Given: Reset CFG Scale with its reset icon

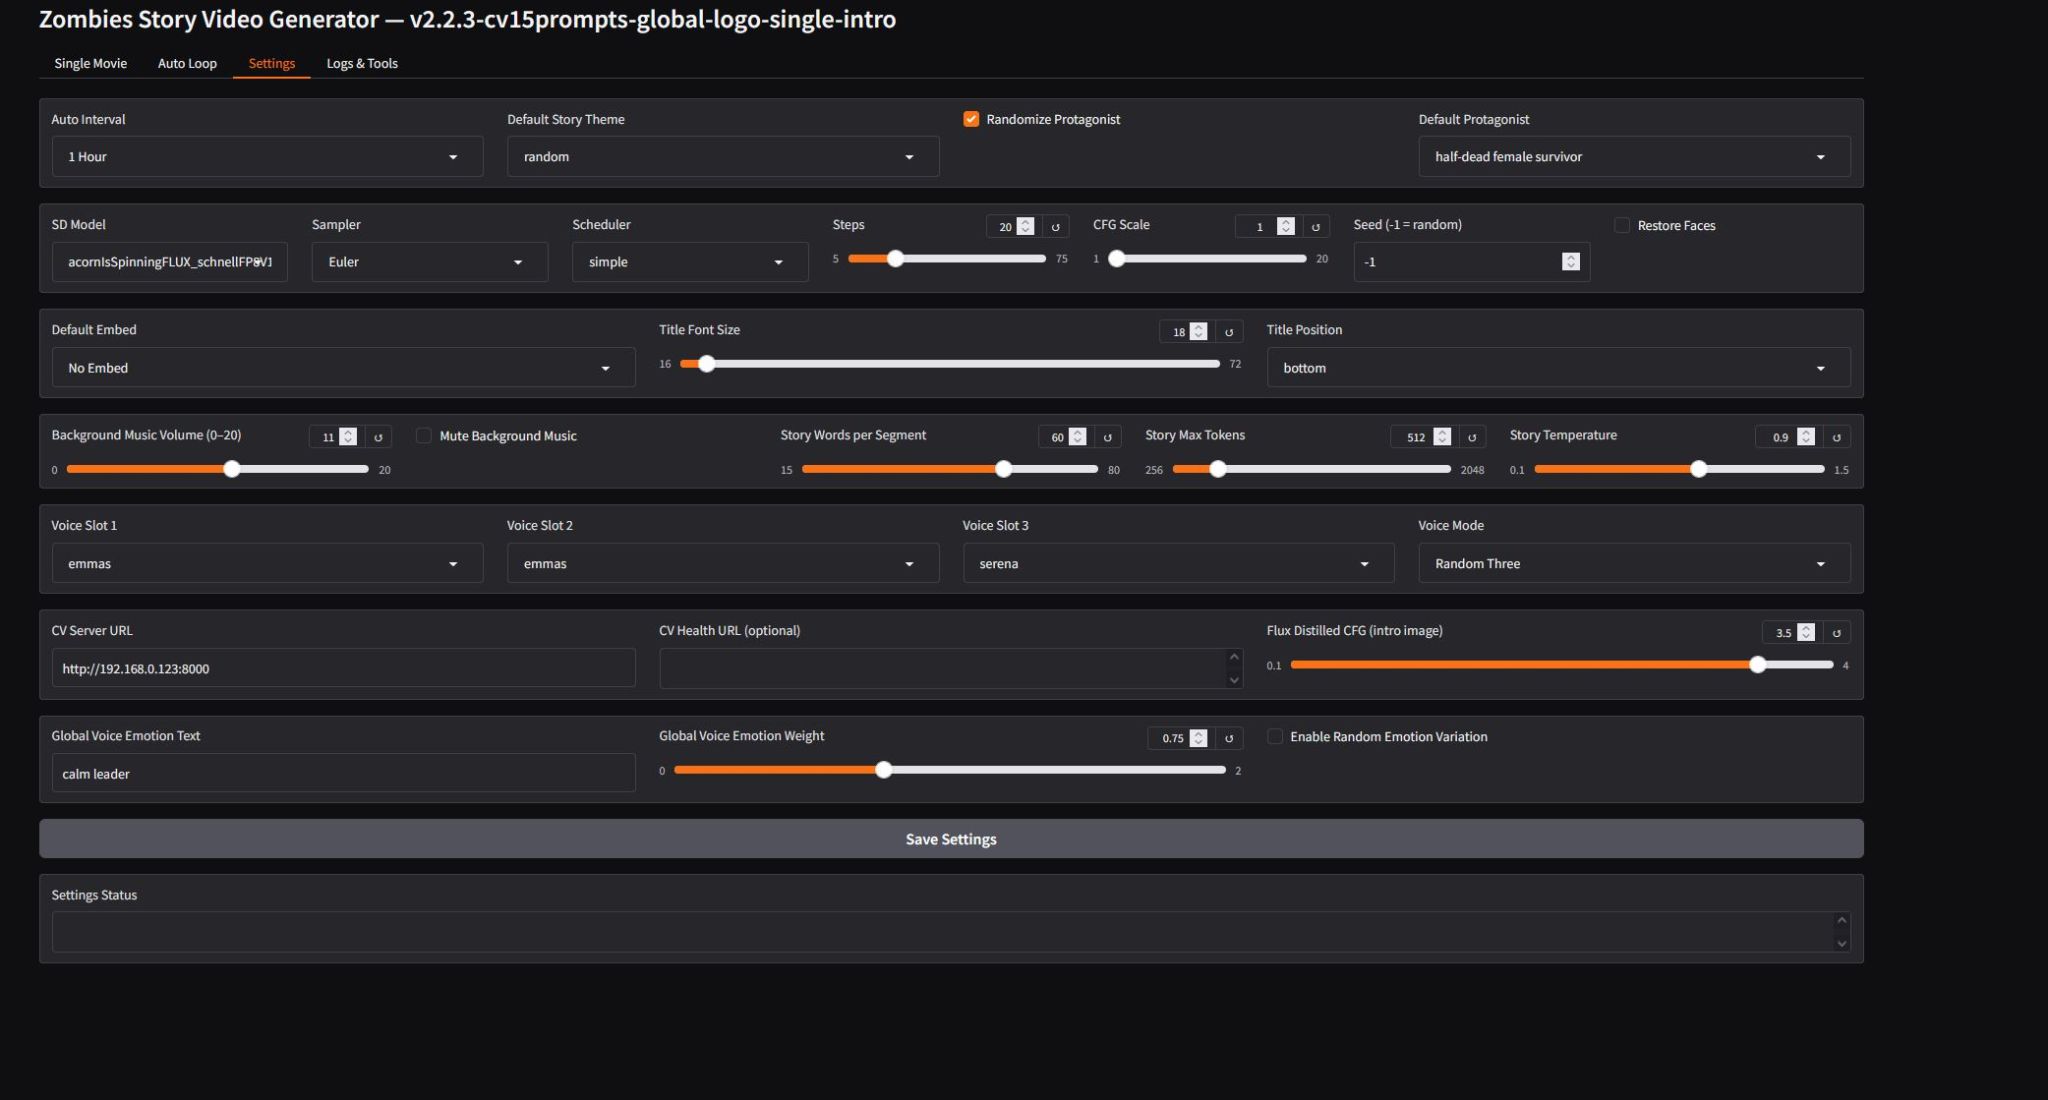Looking at the screenshot, I should 1316,227.
